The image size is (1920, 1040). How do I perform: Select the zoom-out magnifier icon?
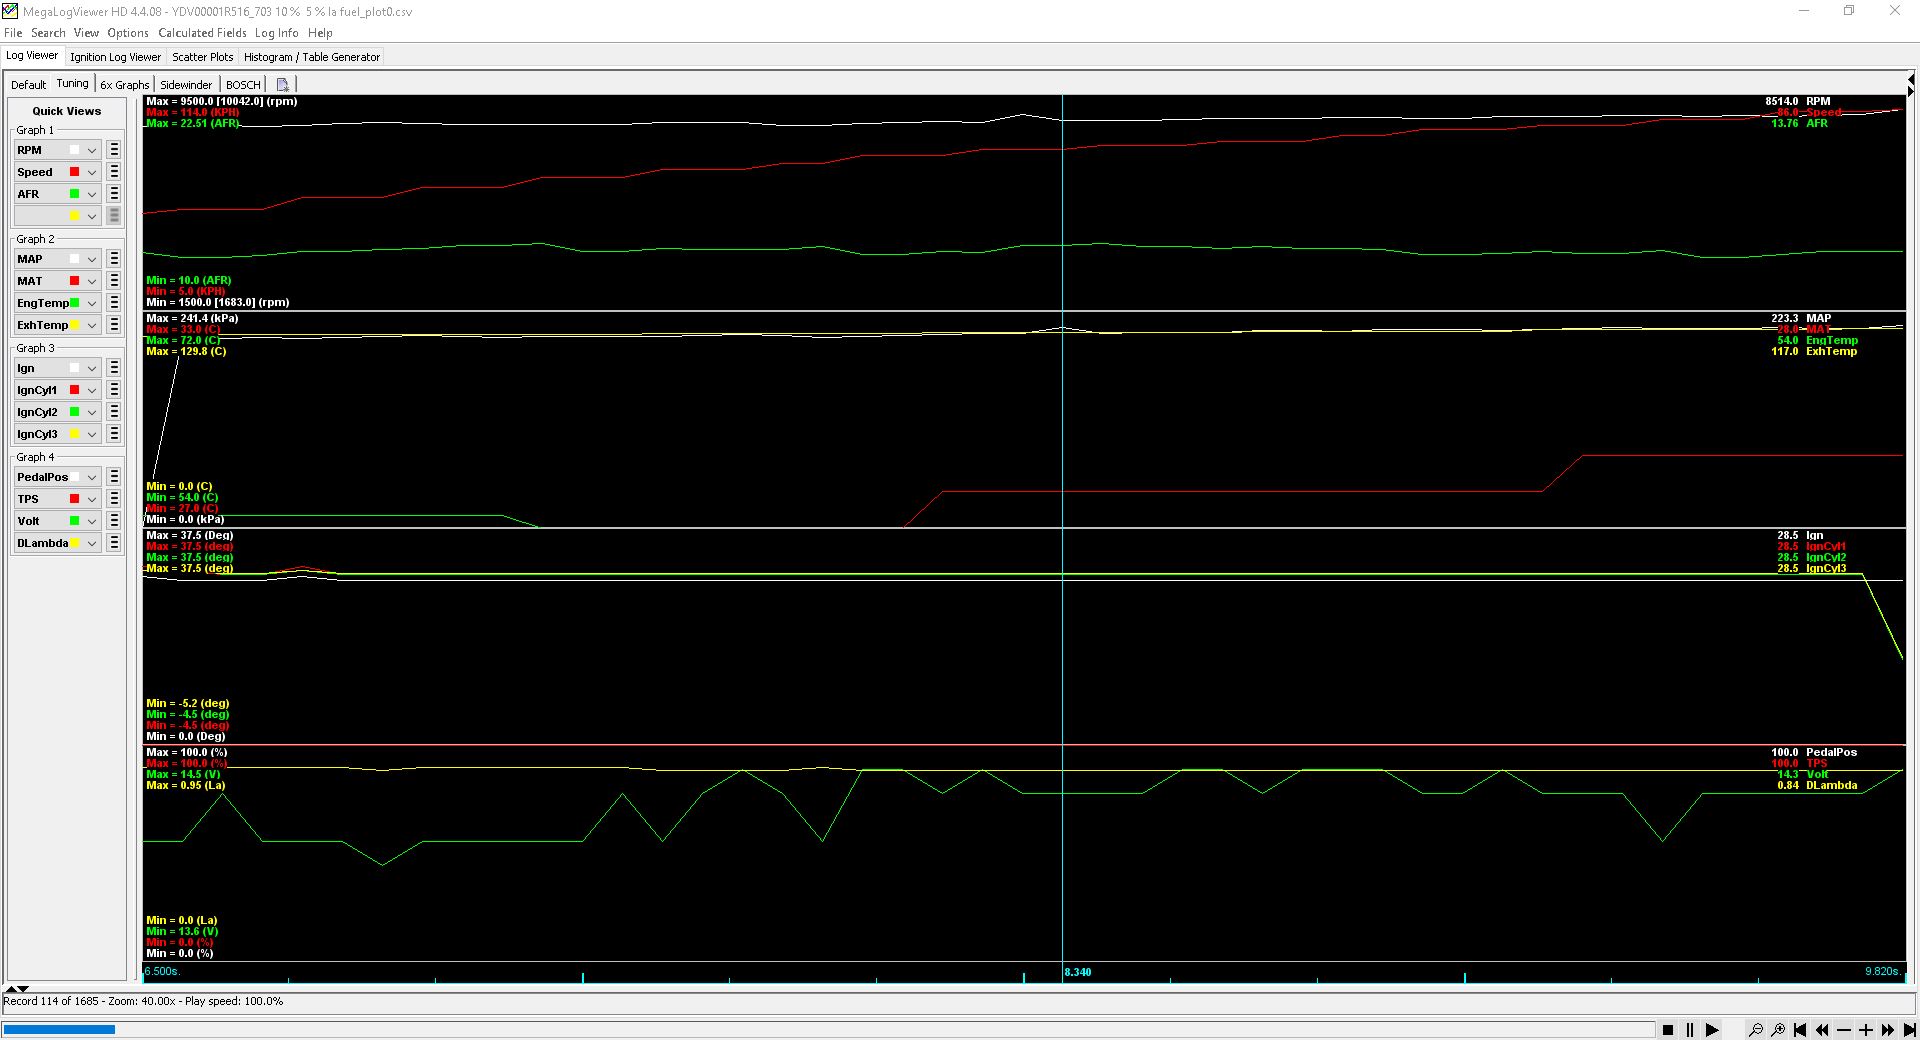1757,1031
